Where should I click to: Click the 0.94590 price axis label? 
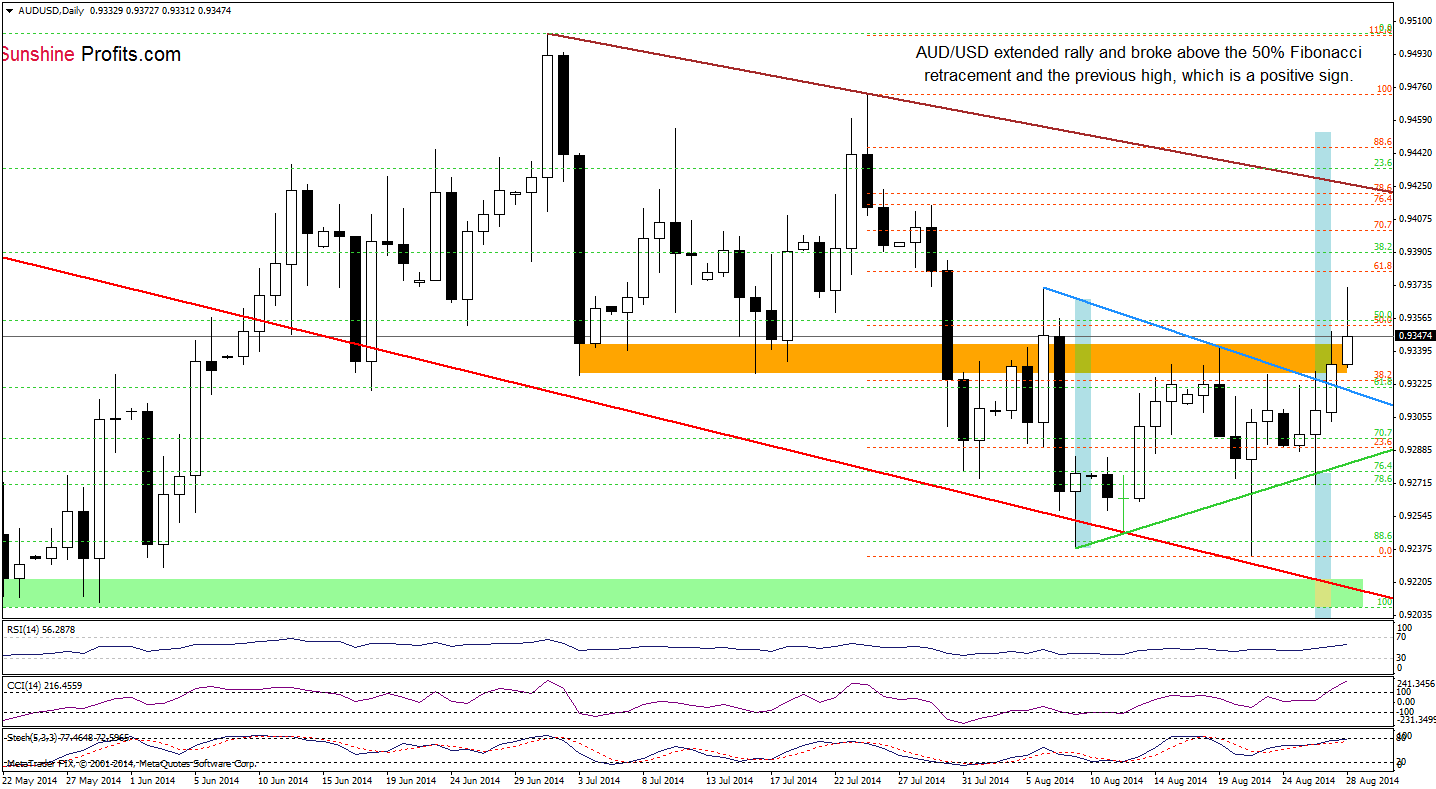coord(1417,119)
